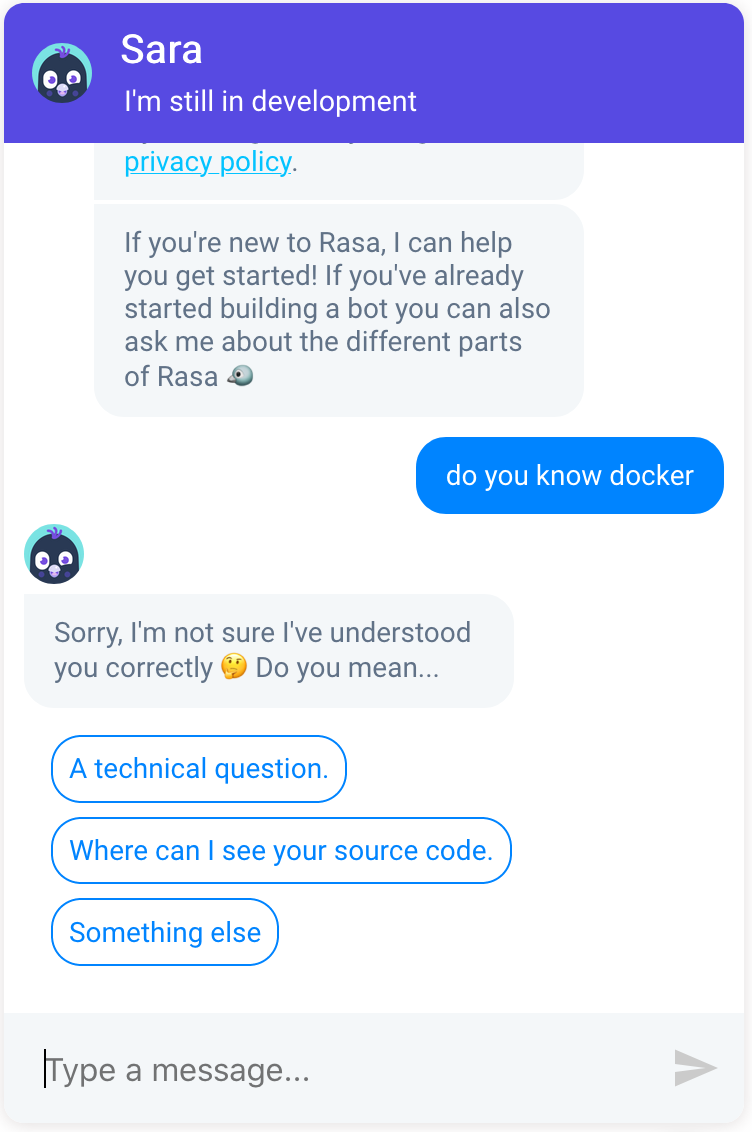Click the bot avatar above the Sorry message
752x1132 pixels.
point(54,554)
